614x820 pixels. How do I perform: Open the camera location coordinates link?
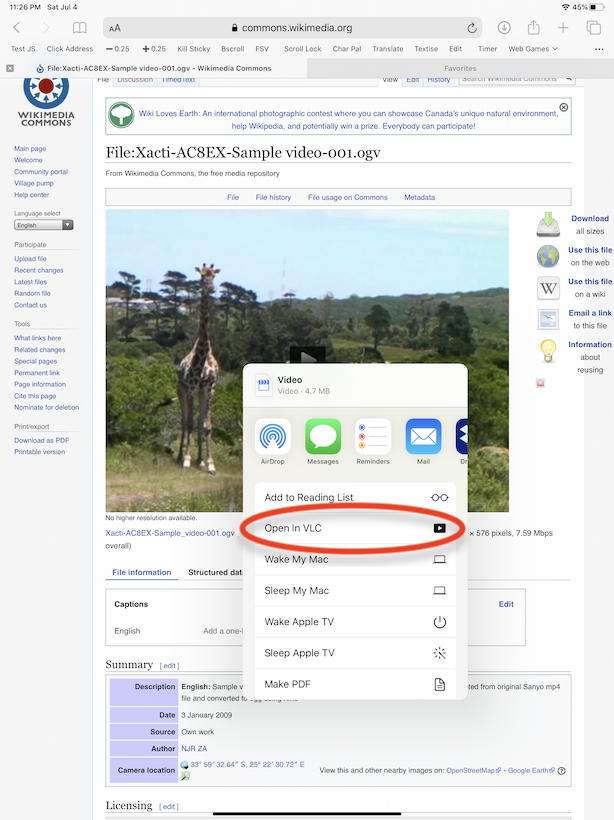[x=247, y=764]
